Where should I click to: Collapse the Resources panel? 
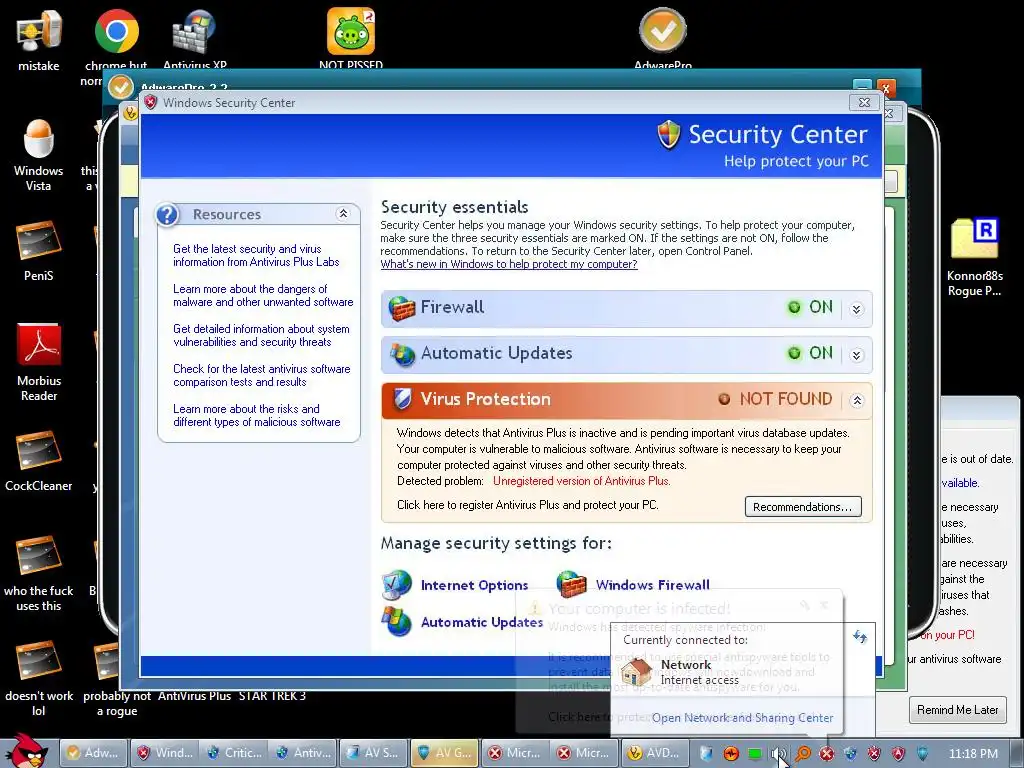click(x=343, y=214)
